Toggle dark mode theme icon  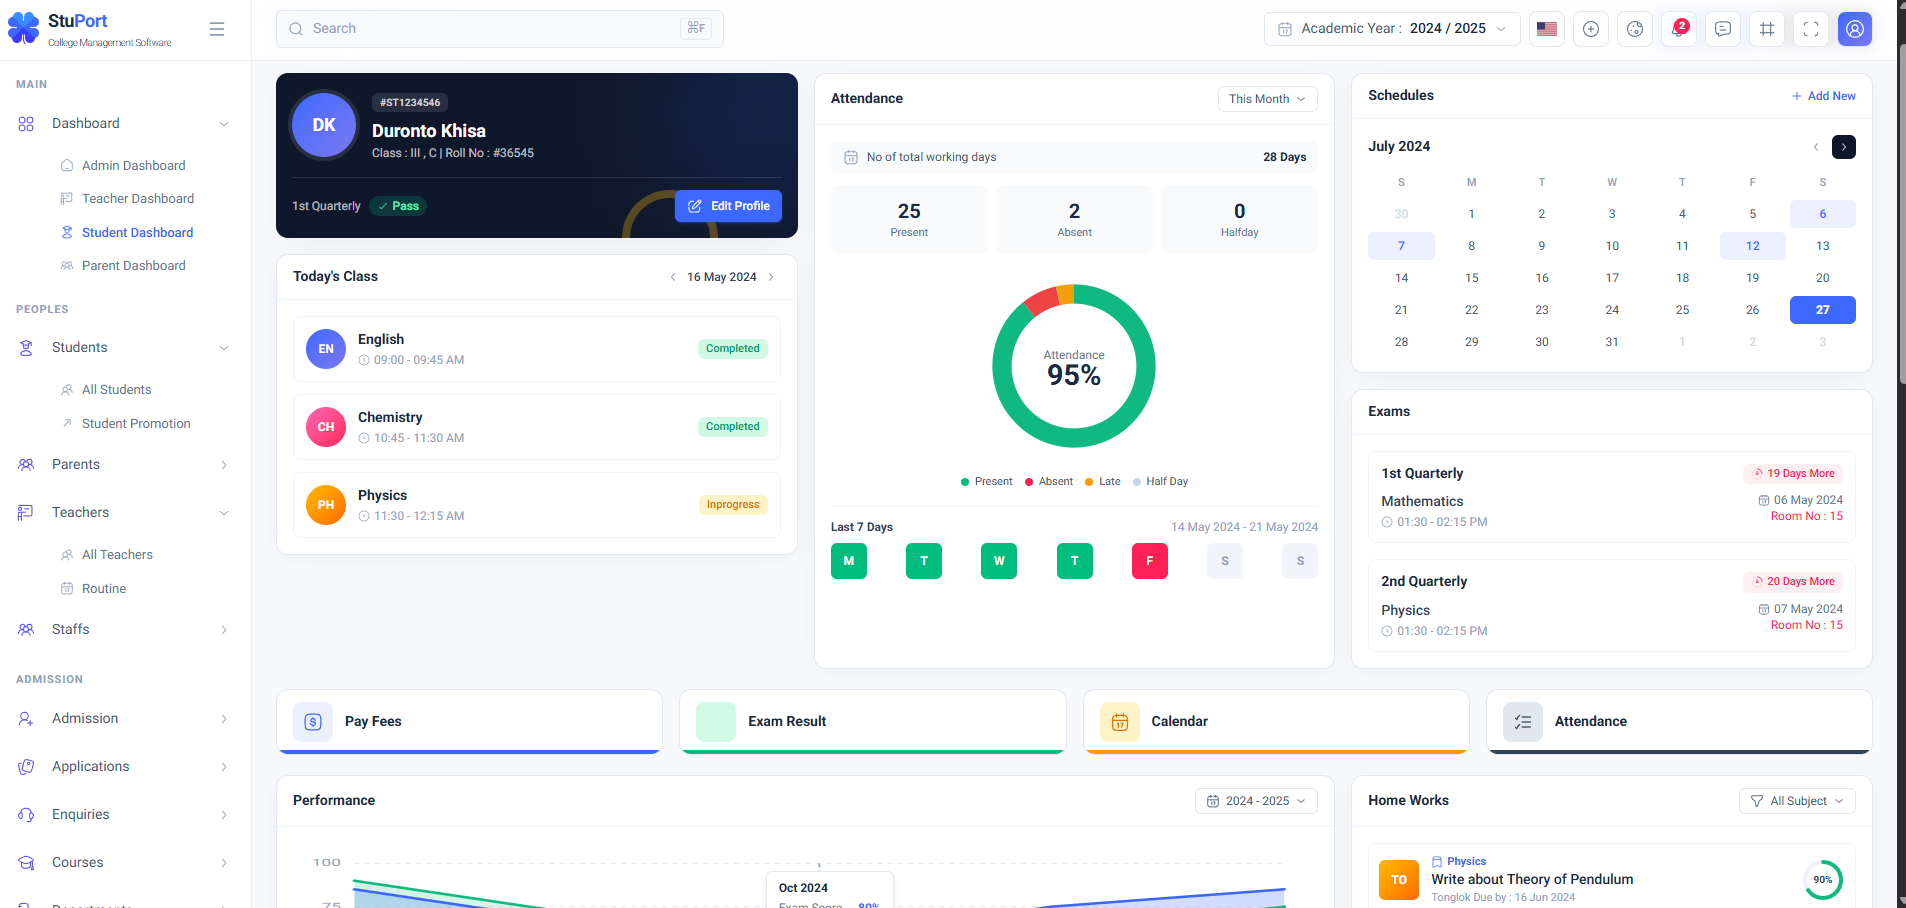1635,29
